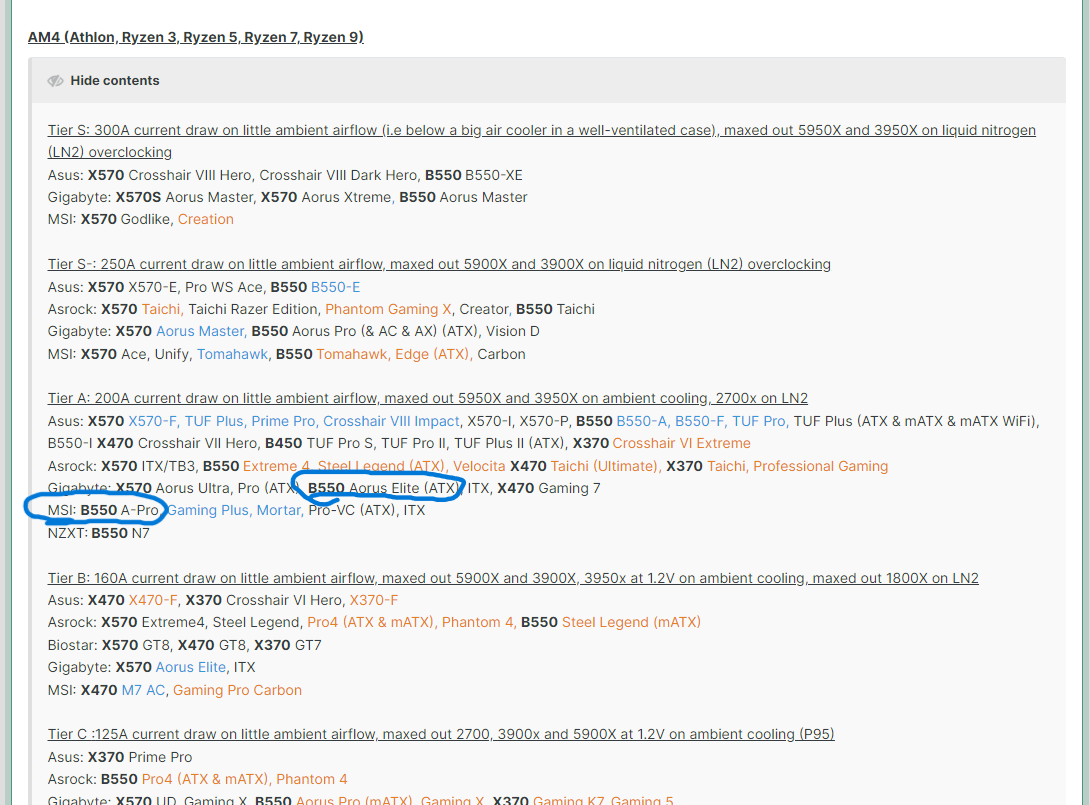Open the MSI X570 Creation link
This screenshot has width=1090, height=805.
point(206,219)
